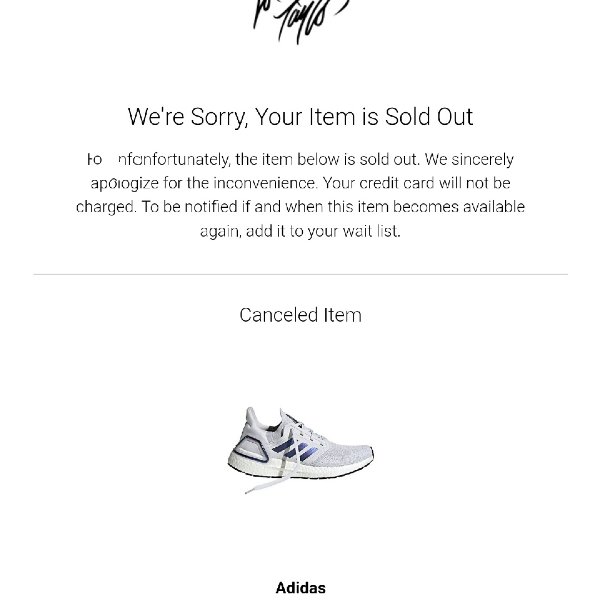Image resolution: width=600 pixels, height=600 pixels.
Task: Click the words "again, add it to your"
Action: pos(269,231)
